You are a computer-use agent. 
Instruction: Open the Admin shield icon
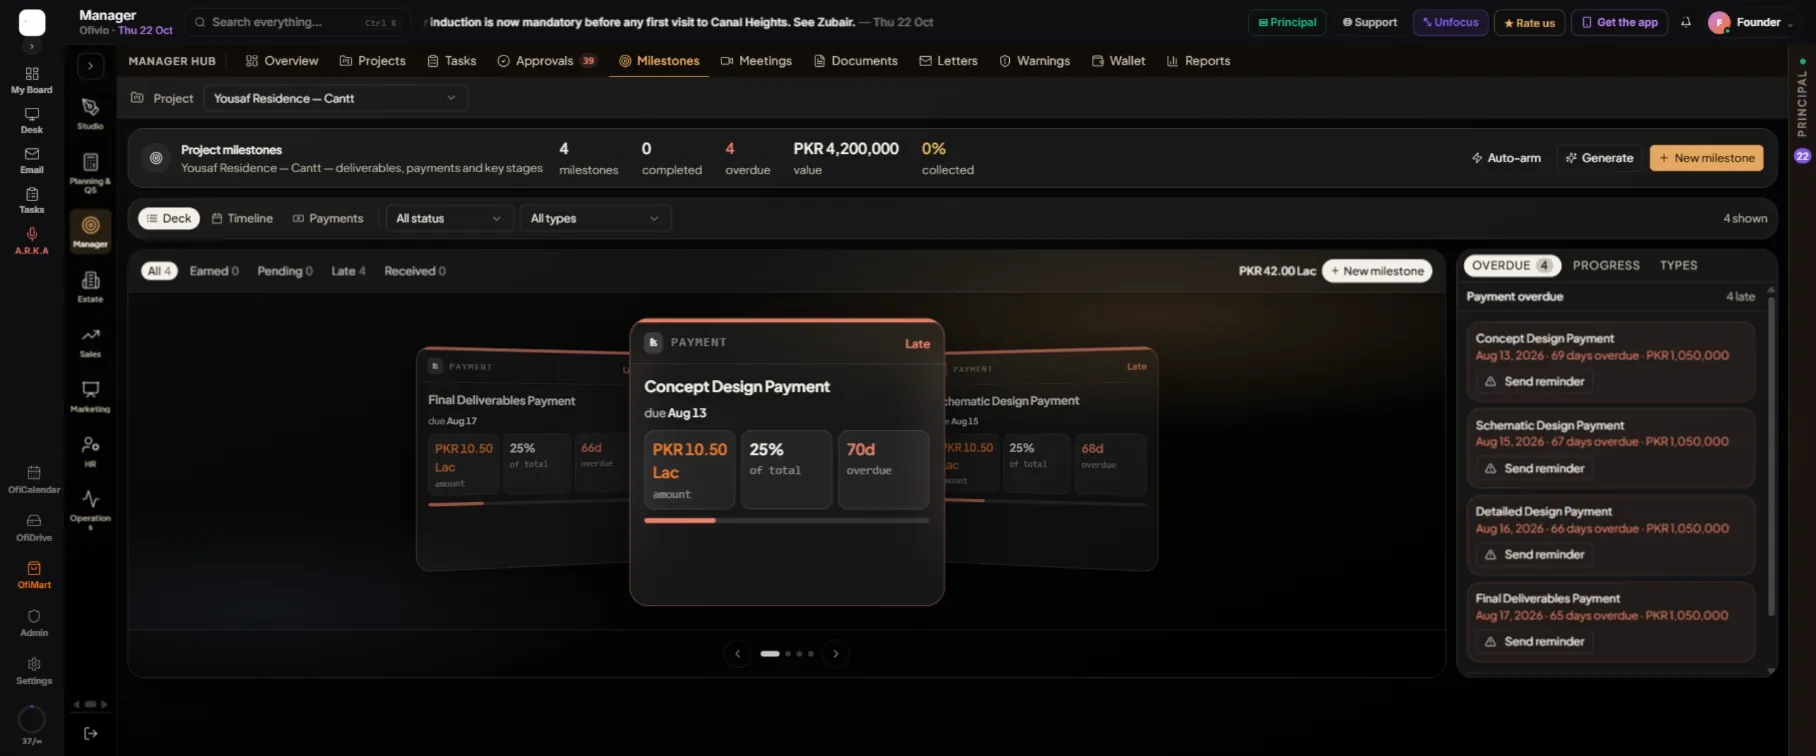coord(34,623)
